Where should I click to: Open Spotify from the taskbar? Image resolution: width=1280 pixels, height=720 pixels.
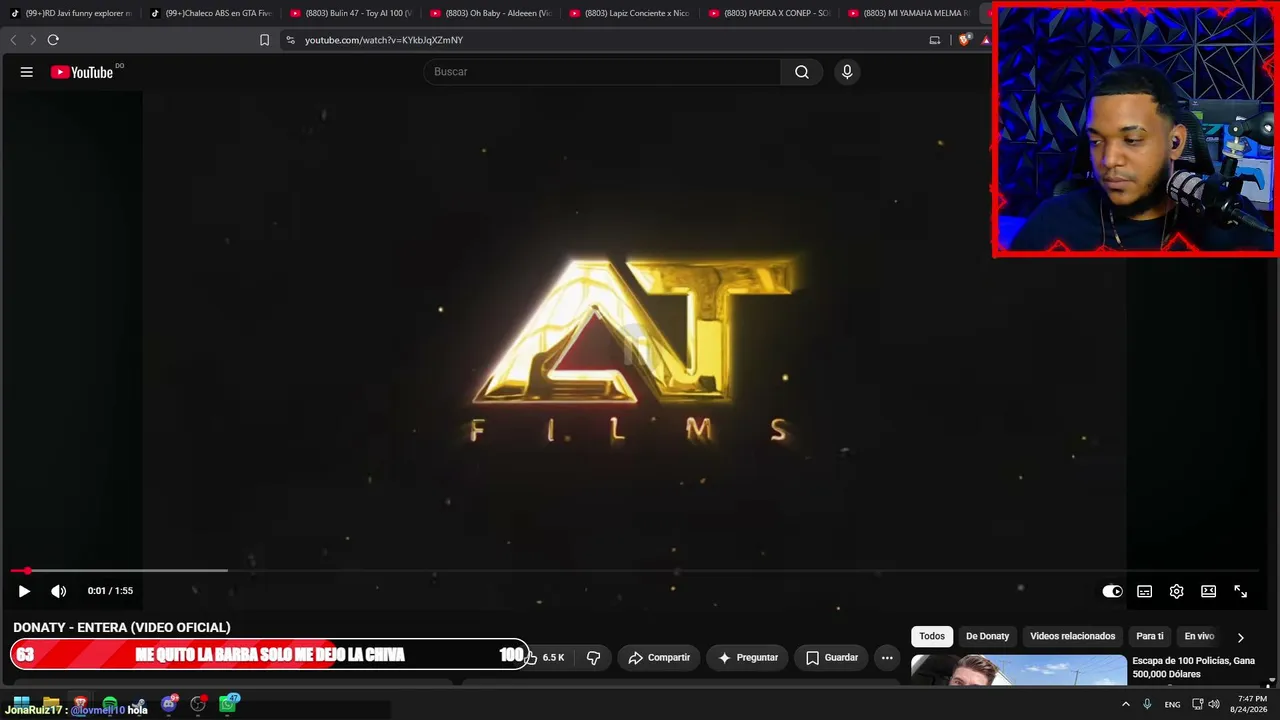point(110,703)
